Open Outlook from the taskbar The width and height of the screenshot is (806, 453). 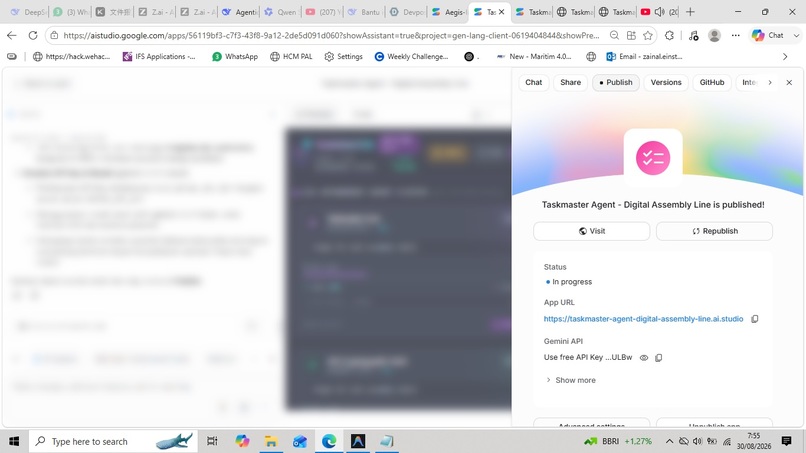(x=300, y=441)
